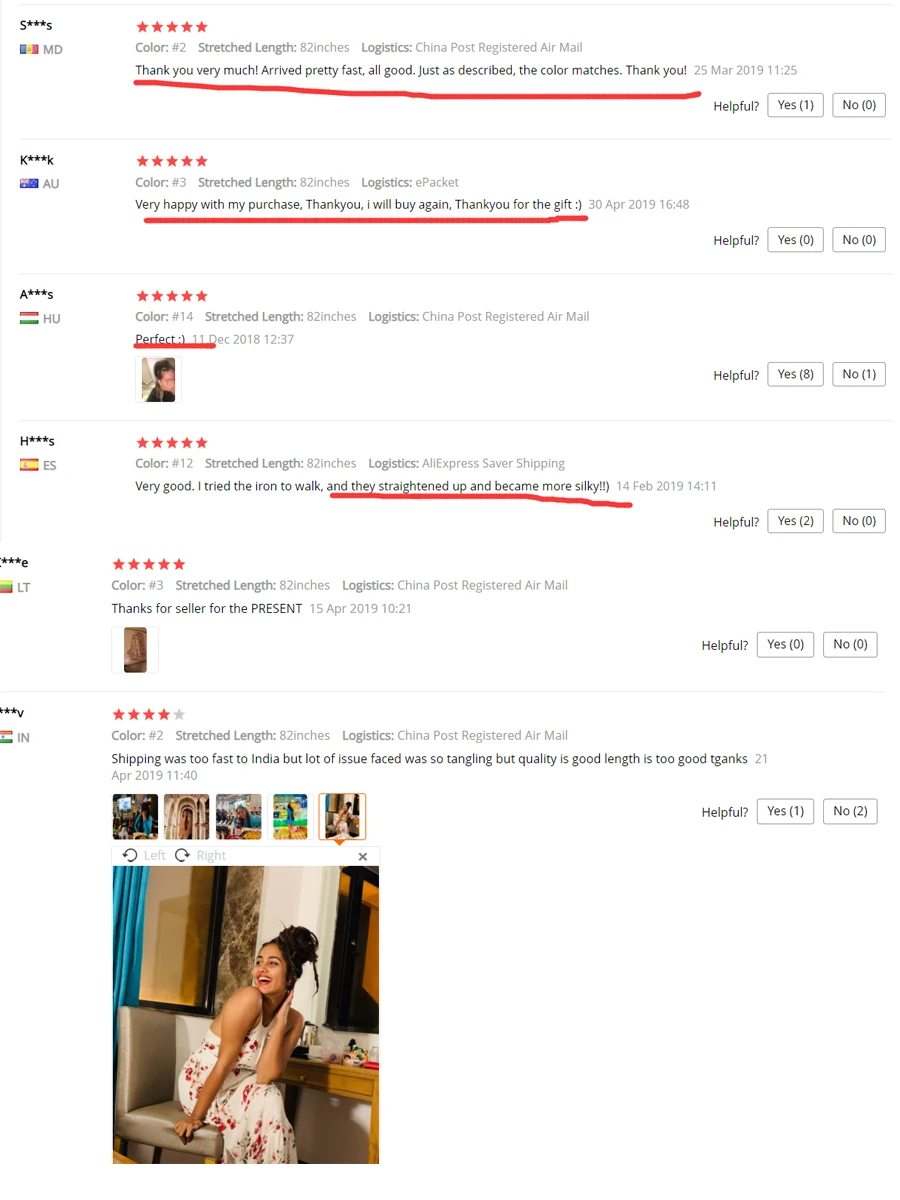Screen dimensions: 900x1200
Task: Click Yes (2) on the ES review
Action: 795,521
